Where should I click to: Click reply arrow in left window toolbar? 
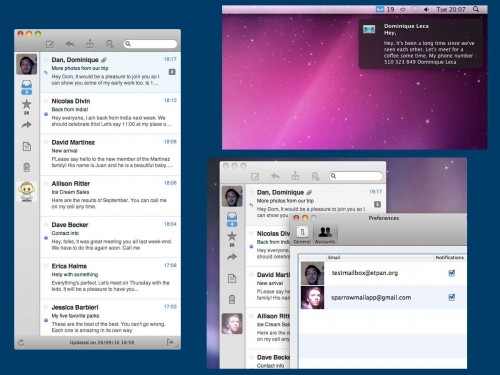point(70,44)
